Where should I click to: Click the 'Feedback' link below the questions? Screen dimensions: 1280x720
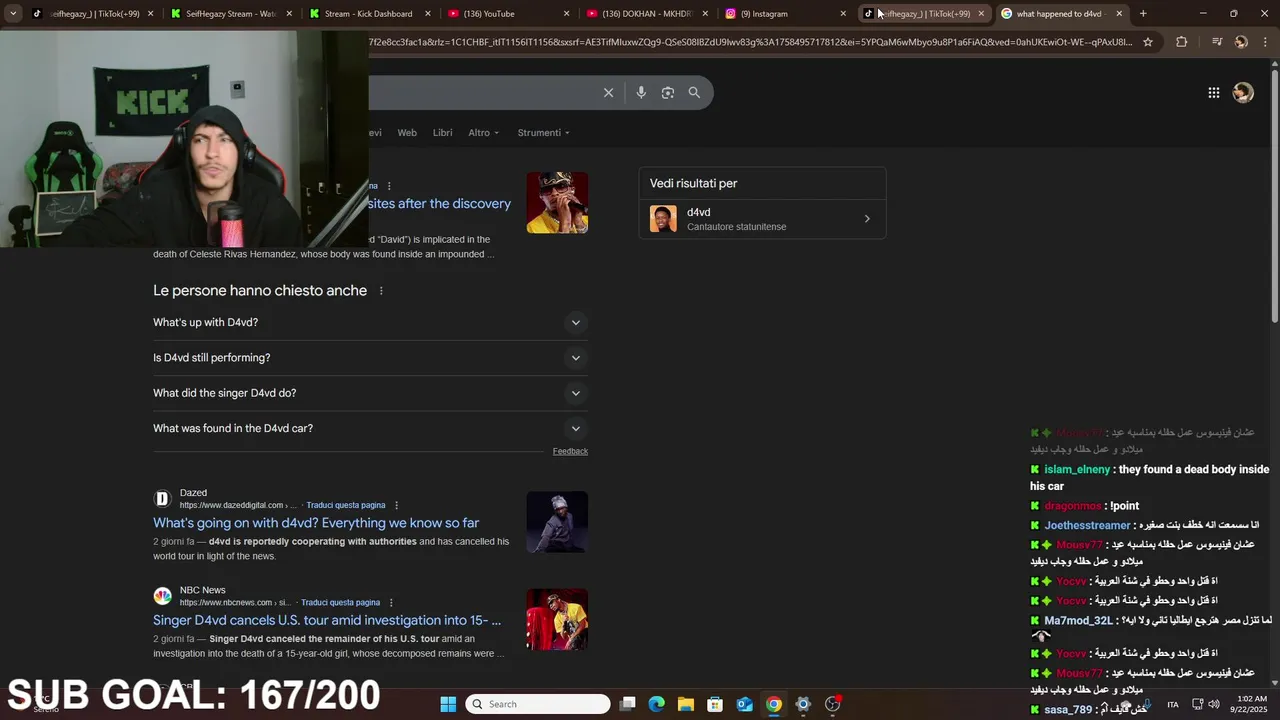pos(570,451)
